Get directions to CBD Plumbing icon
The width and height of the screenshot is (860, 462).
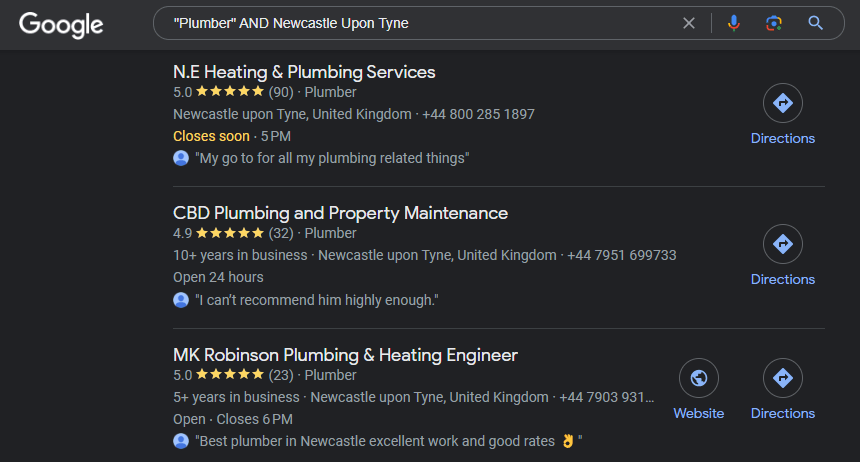pyautogui.click(x=783, y=244)
